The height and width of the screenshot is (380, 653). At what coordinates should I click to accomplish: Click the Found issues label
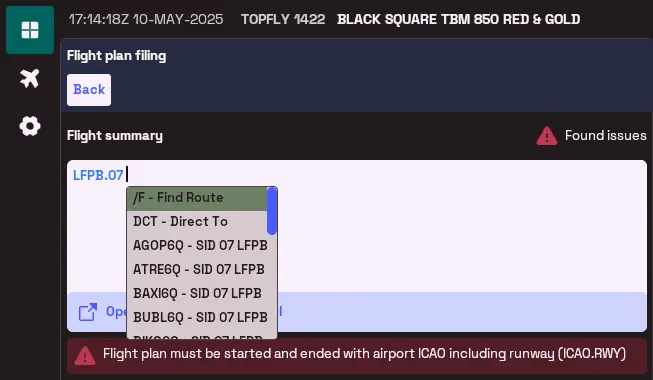point(606,135)
